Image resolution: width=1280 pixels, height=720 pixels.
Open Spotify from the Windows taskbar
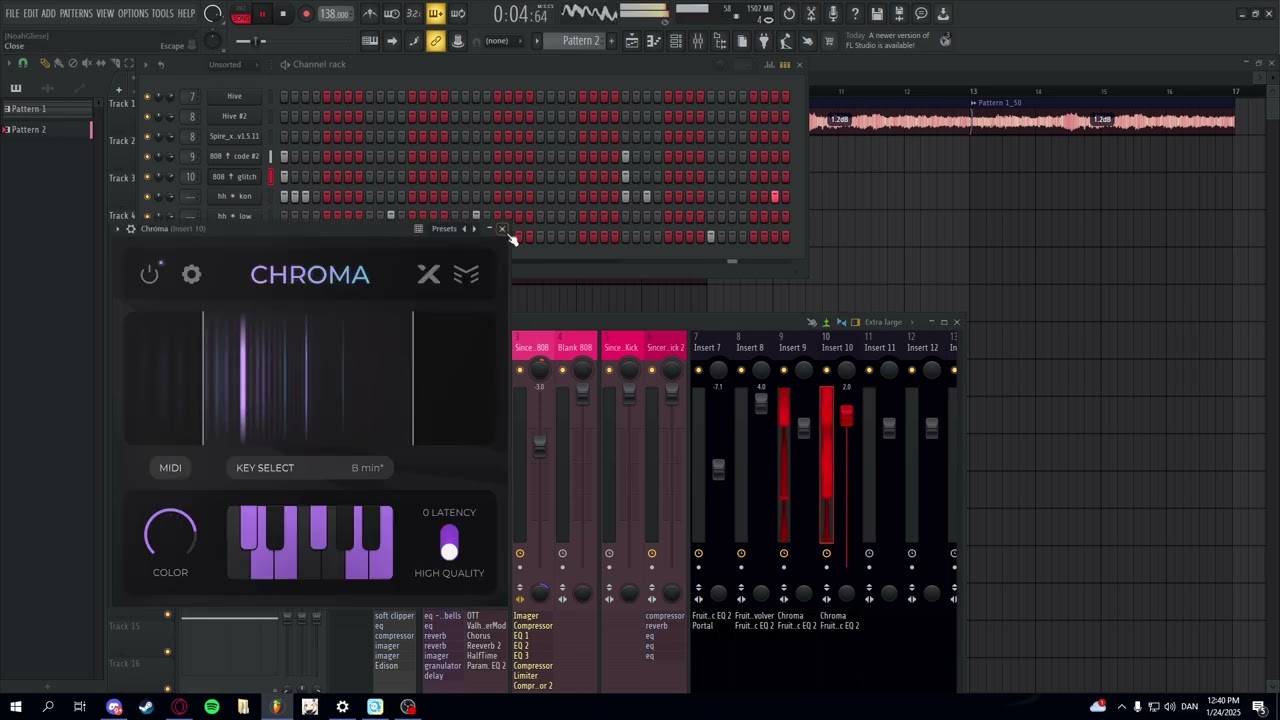pos(212,707)
